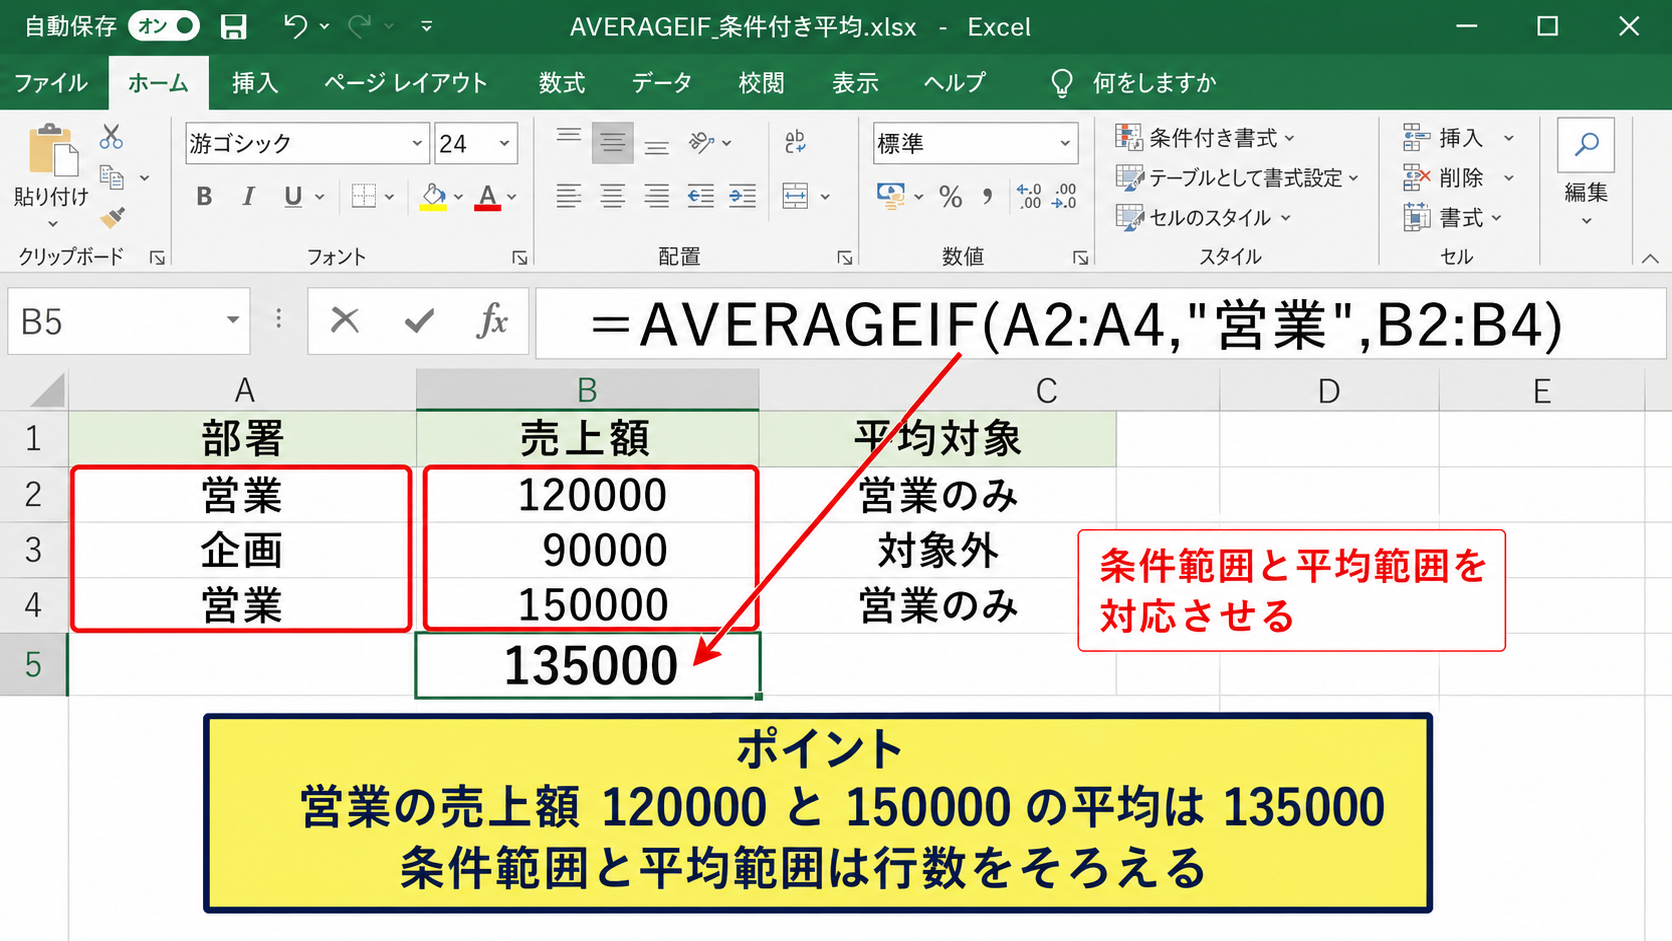Increase decimal places
The height and width of the screenshot is (941, 1672).
click(1029, 196)
